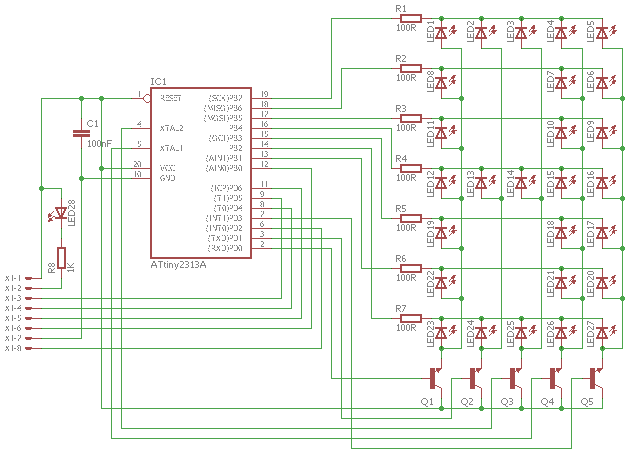The image size is (626, 450).
Task: Click the Q1 transistor symbol
Action: point(434,379)
